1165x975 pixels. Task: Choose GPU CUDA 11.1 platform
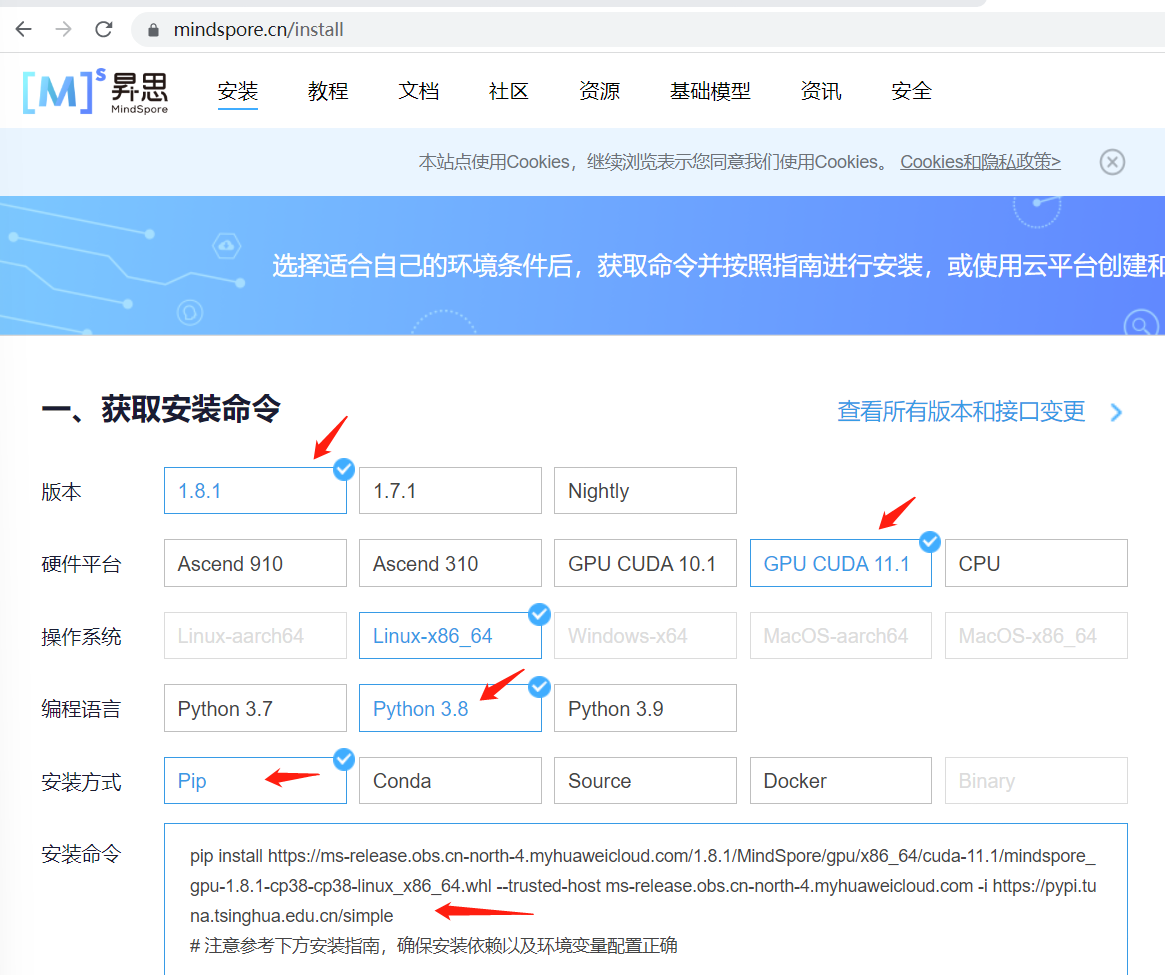point(840,563)
